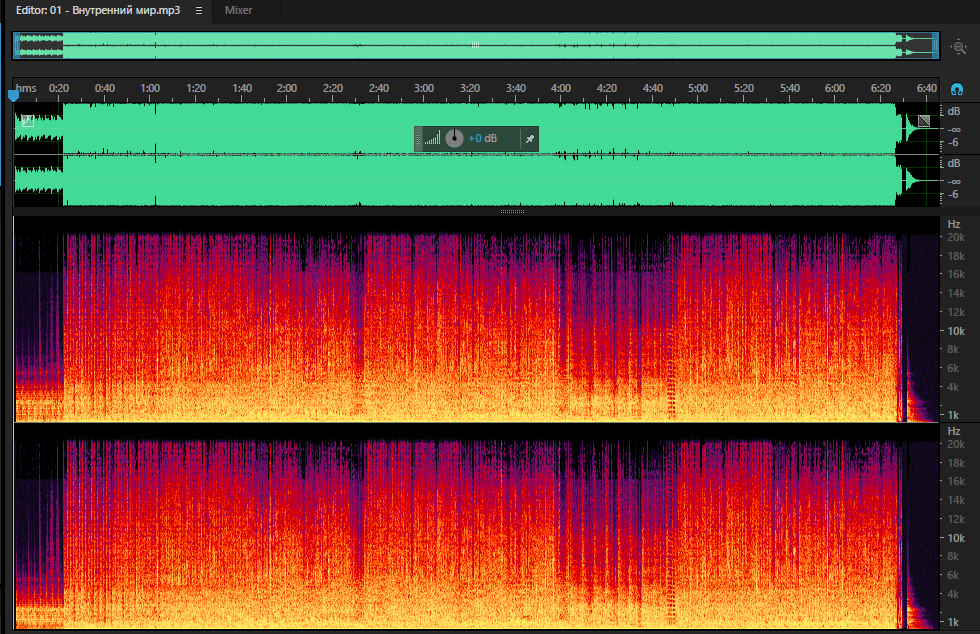Toggle the HUD pin icon

tap(529, 139)
